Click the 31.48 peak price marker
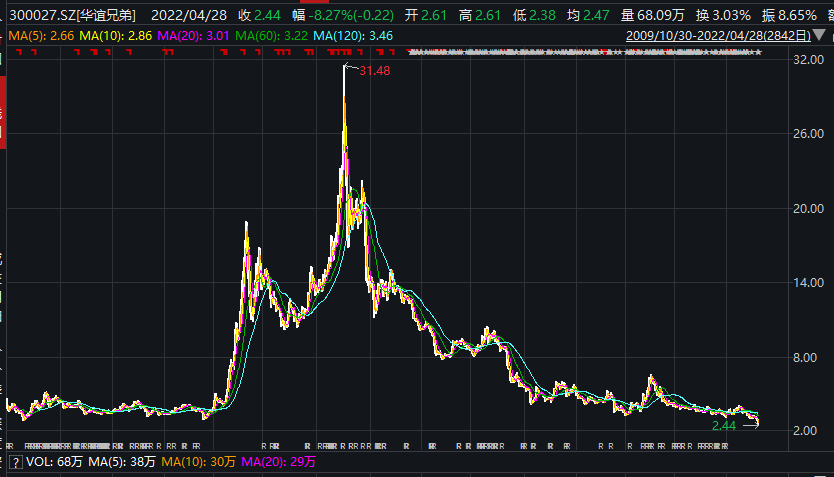Image resolution: width=834 pixels, height=477 pixels. 373,71
